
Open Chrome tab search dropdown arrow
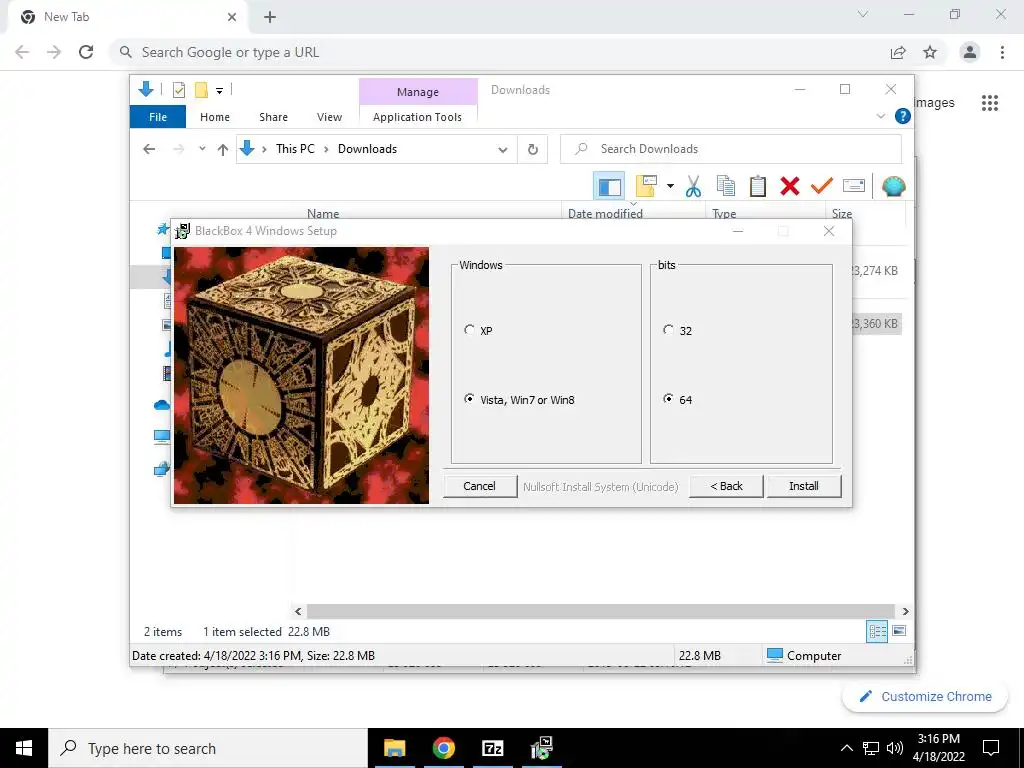tap(863, 14)
